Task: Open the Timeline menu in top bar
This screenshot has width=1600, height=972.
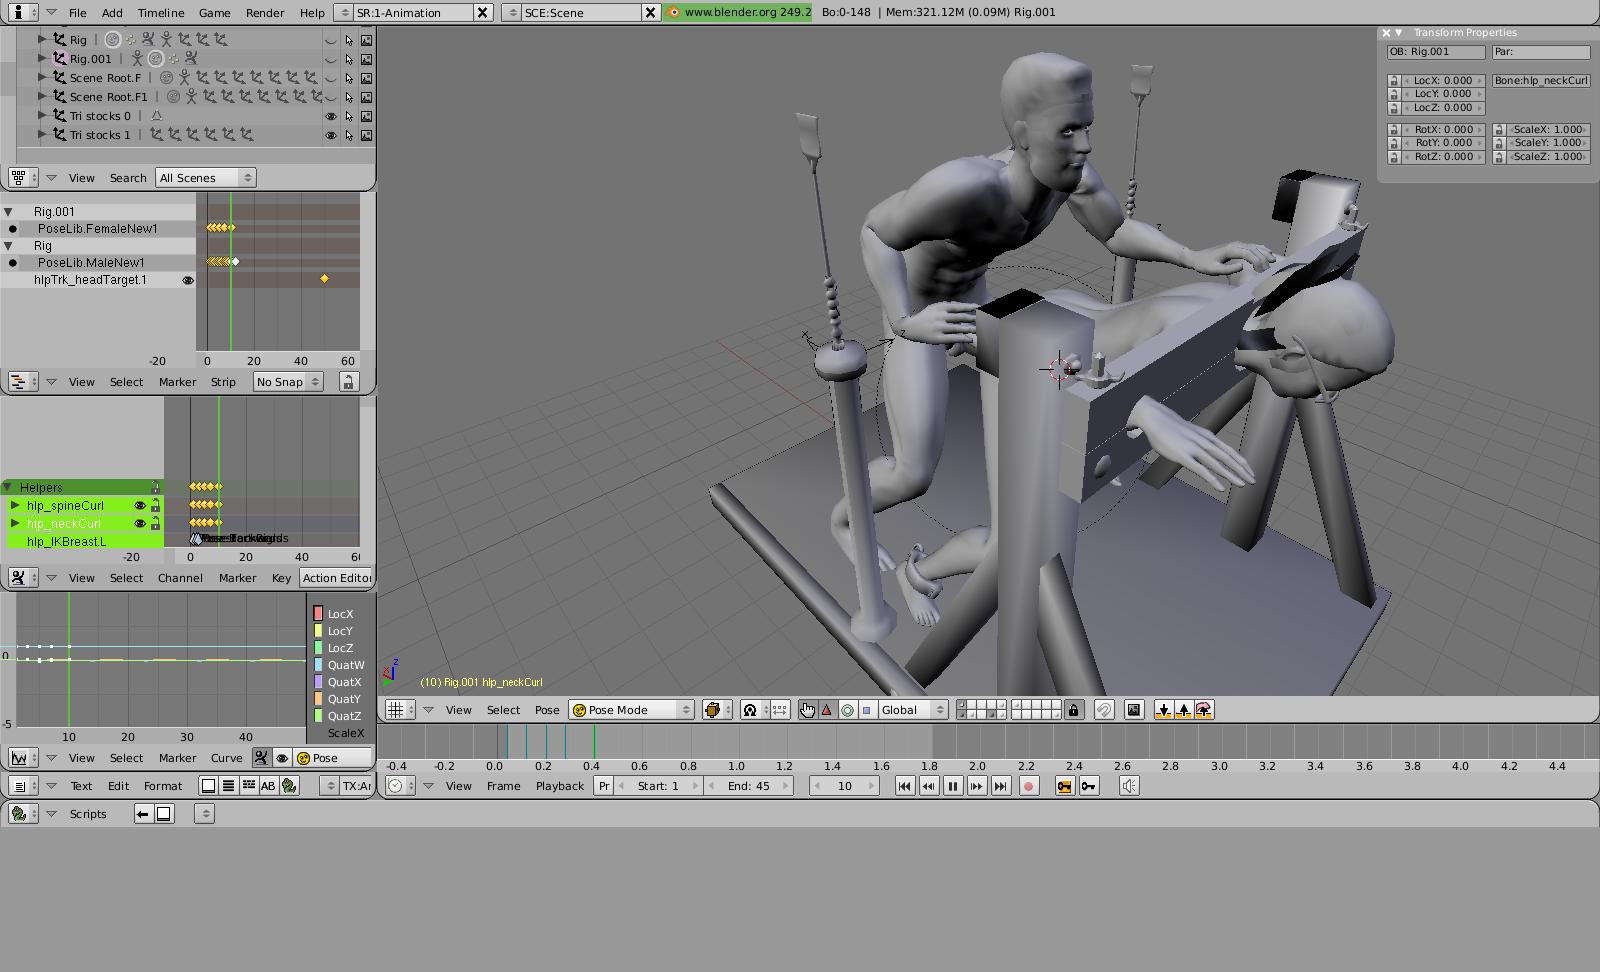Action: (160, 13)
